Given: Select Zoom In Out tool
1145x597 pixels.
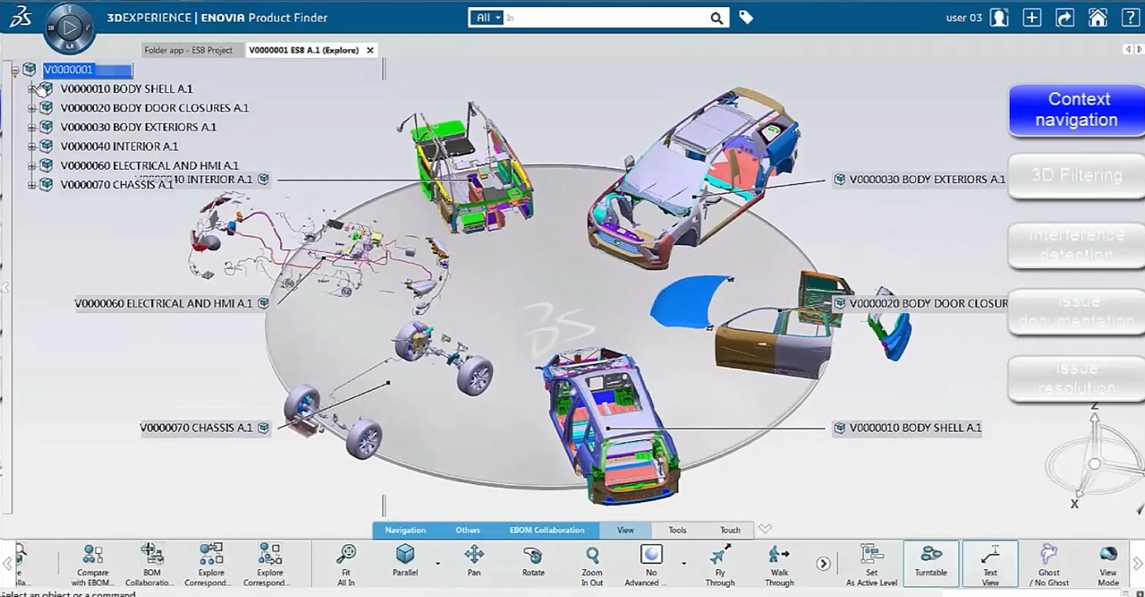Looking at the screenshot, I should click(592, 564).
